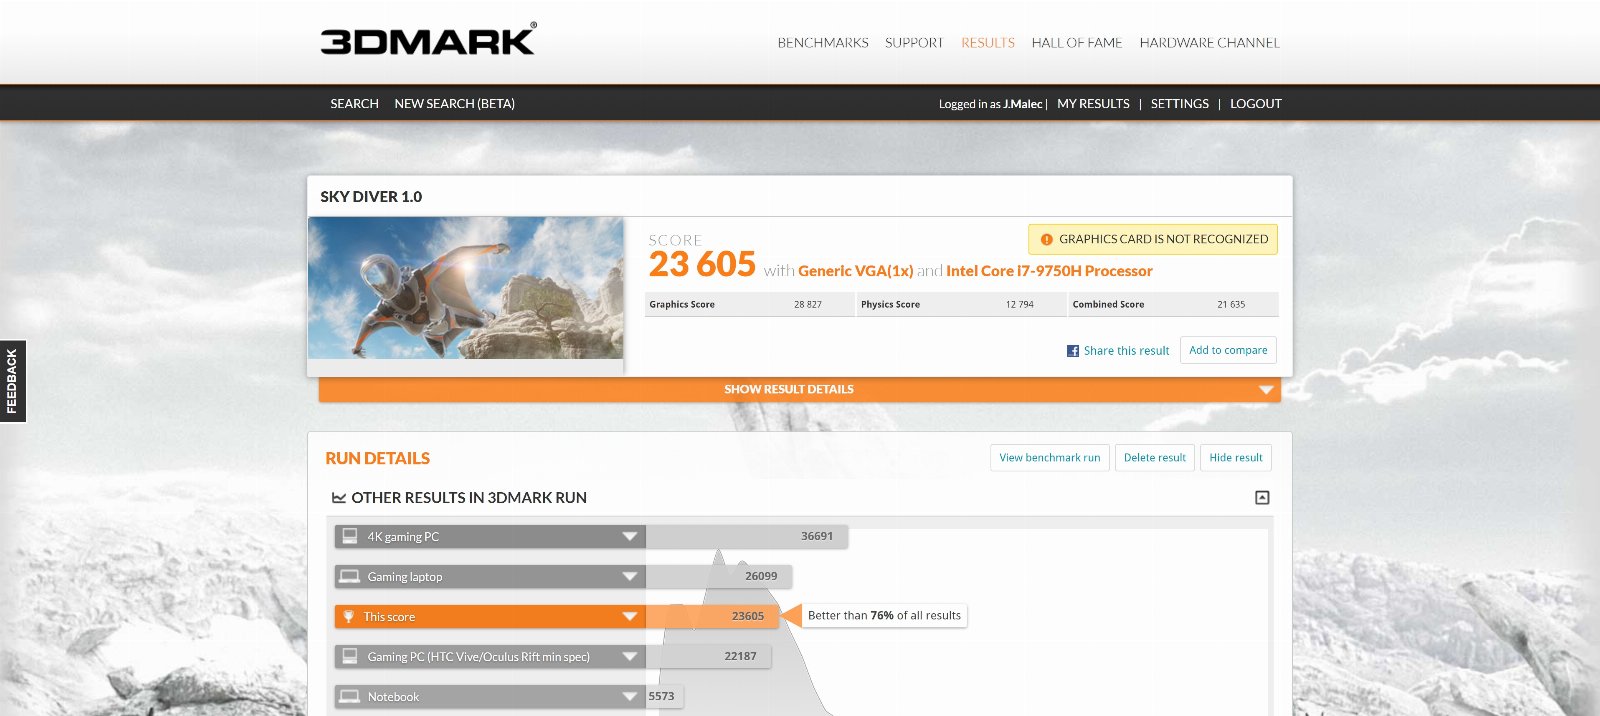This screenshot has height=716, width=1600.
Task: Click the overall score 23 605
Action: tap(702, 264)
